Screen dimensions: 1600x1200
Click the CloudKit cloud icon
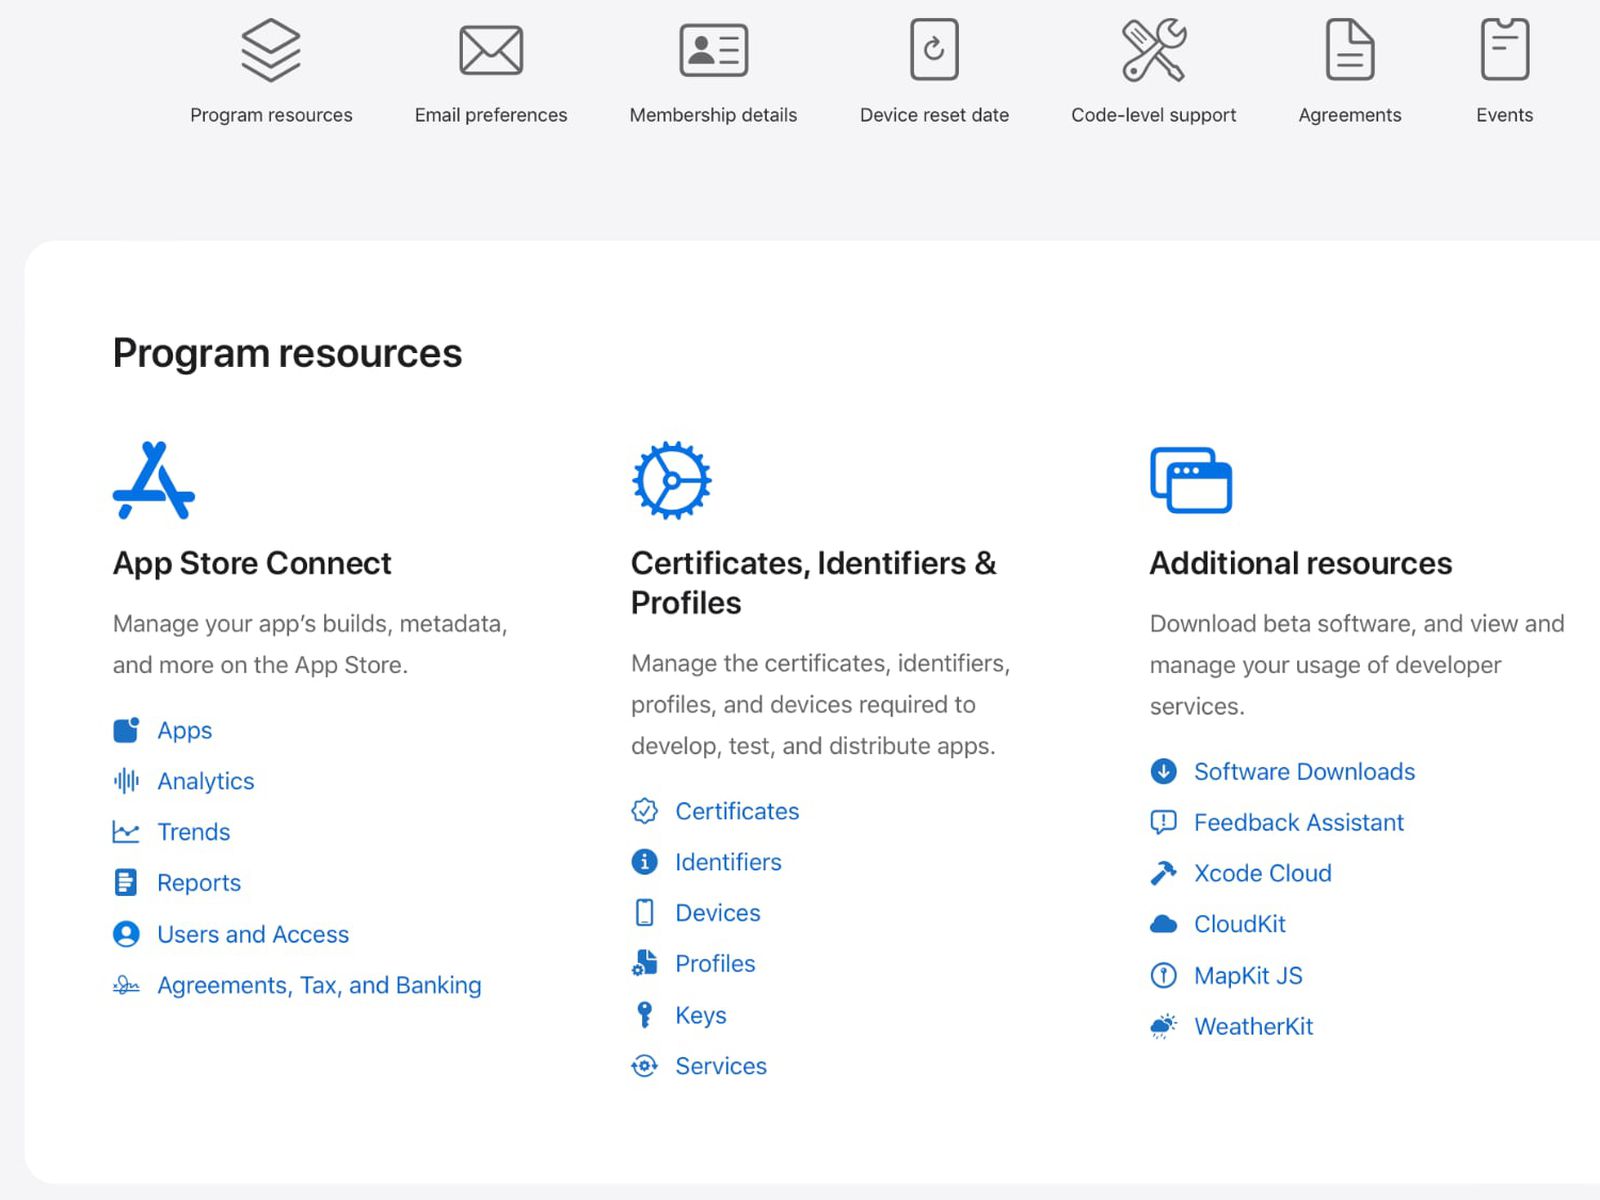tap(1163, 924)
